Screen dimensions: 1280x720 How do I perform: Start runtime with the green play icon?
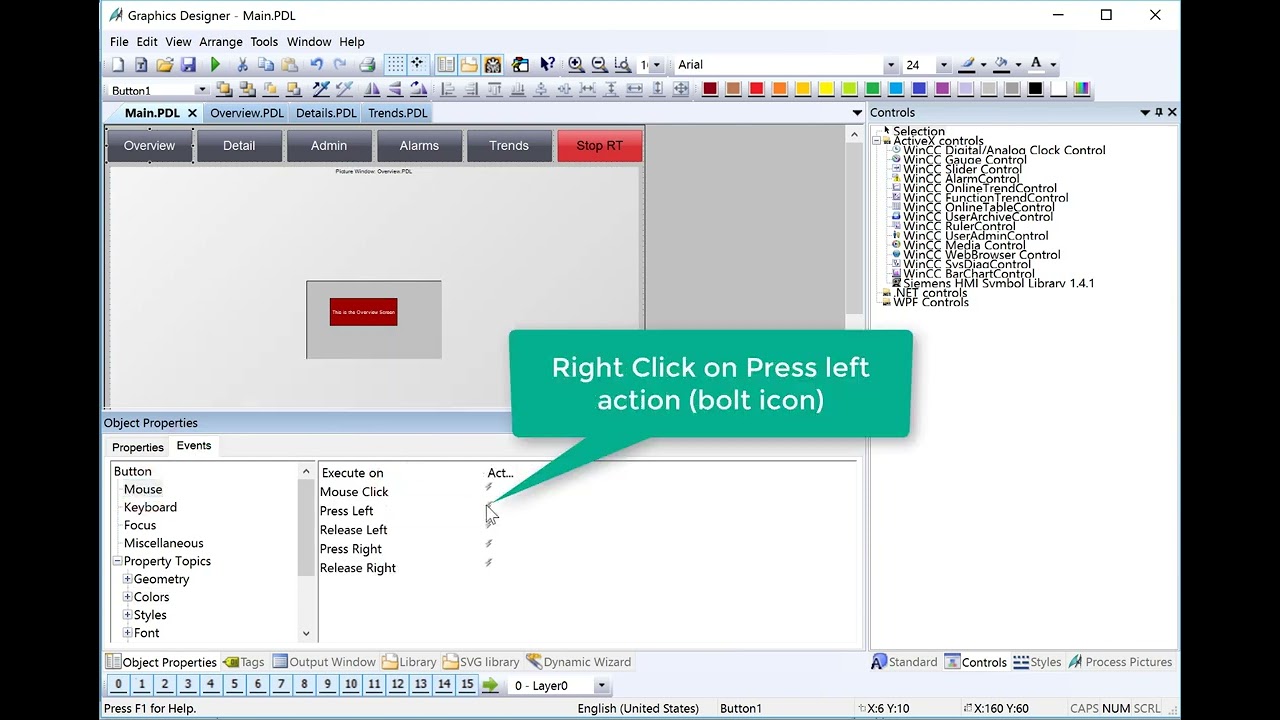[x=214, y=65]
